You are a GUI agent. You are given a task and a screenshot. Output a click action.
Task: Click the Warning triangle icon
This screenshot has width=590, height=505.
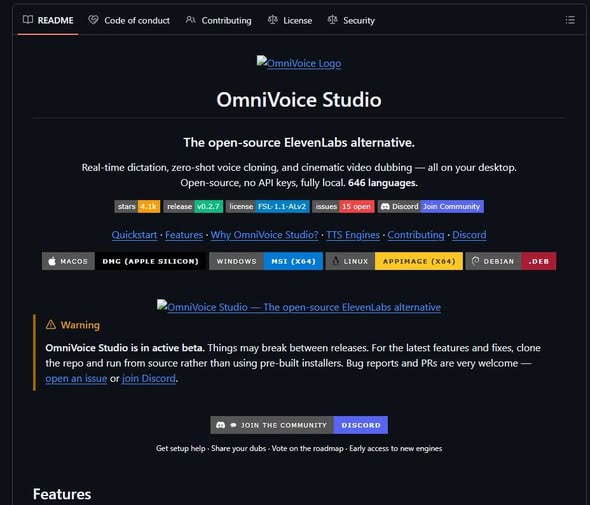[51, 325]
